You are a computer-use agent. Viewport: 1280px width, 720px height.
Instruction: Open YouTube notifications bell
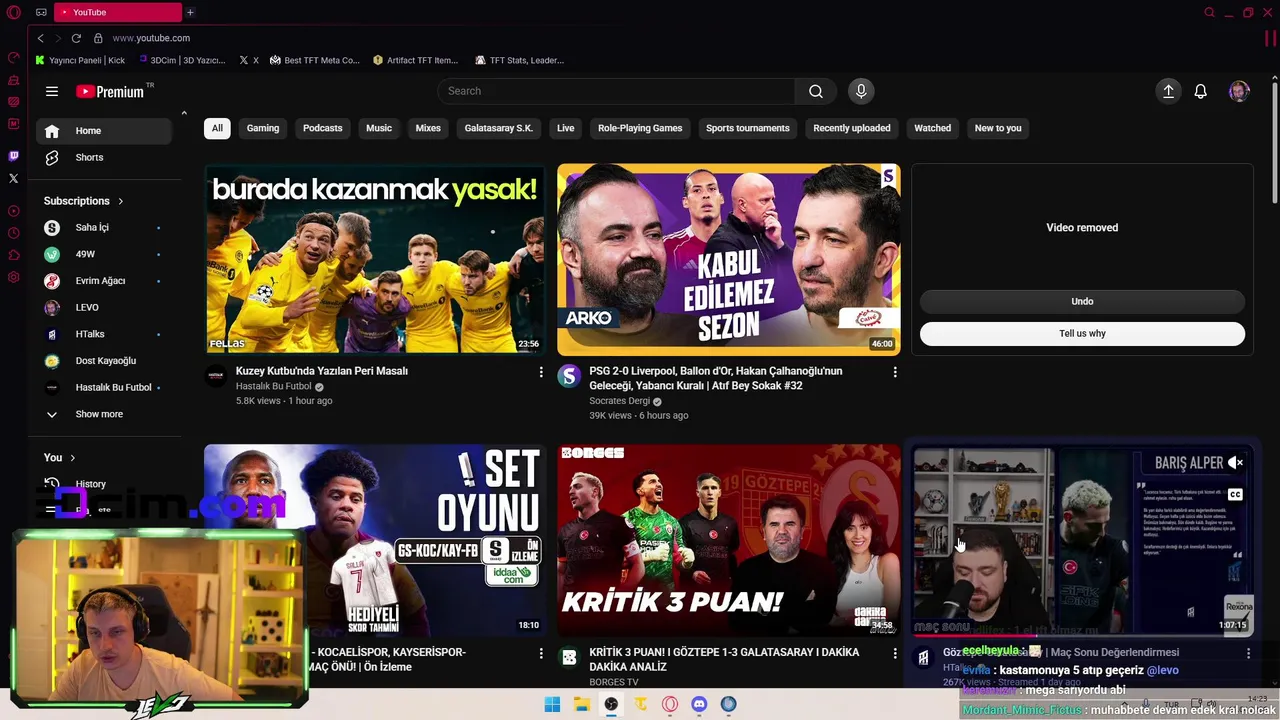coord(1201,91)
